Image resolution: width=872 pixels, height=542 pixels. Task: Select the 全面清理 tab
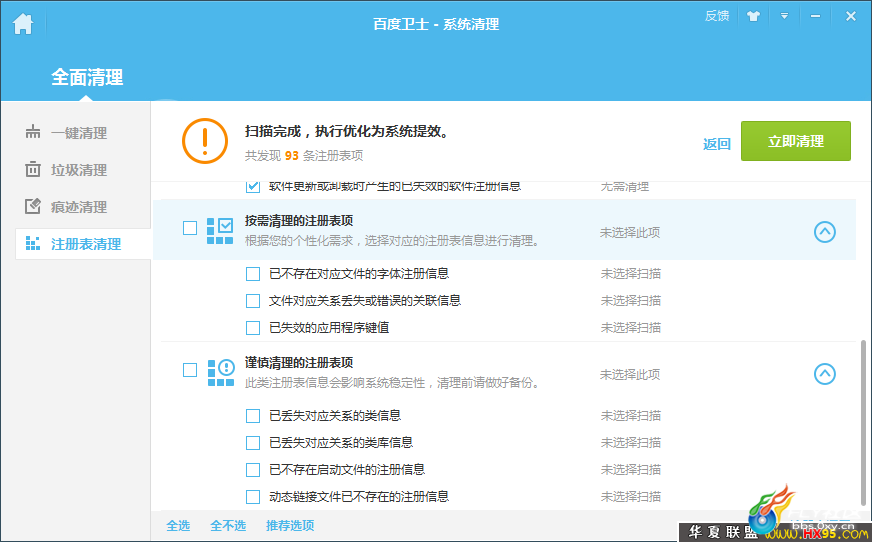87,77
